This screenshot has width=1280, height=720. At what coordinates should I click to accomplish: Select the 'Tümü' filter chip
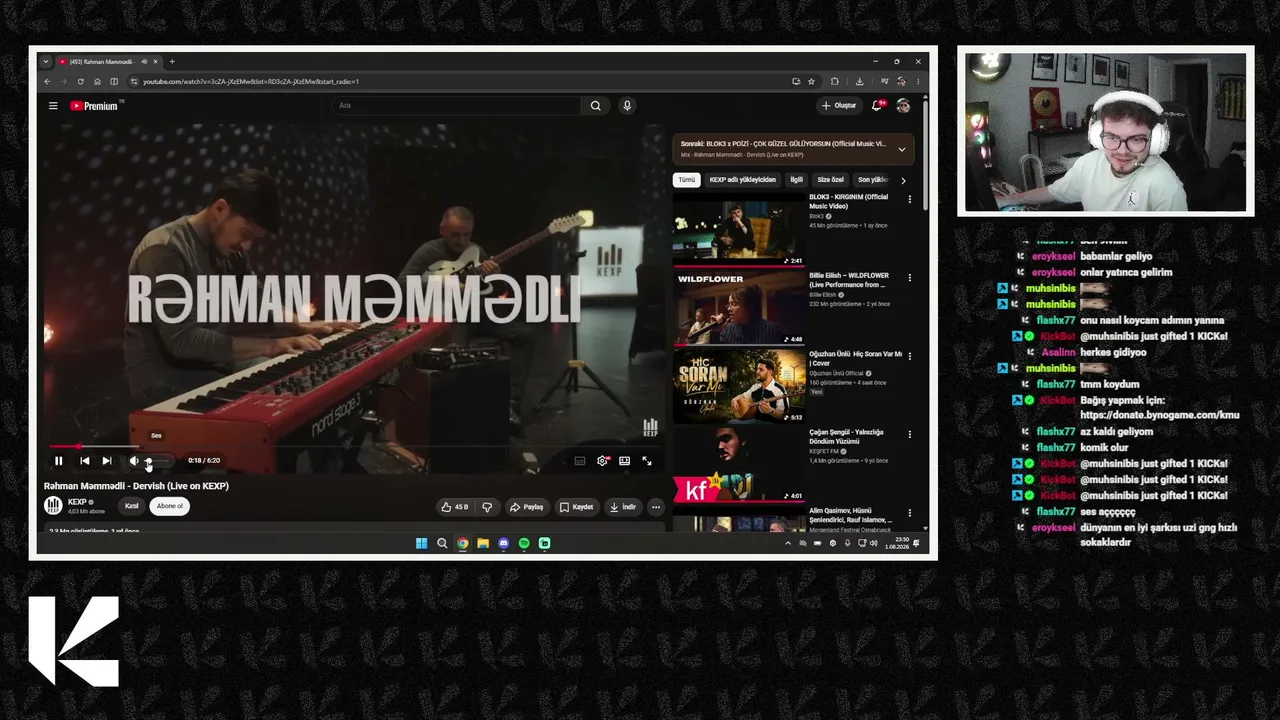686,180
